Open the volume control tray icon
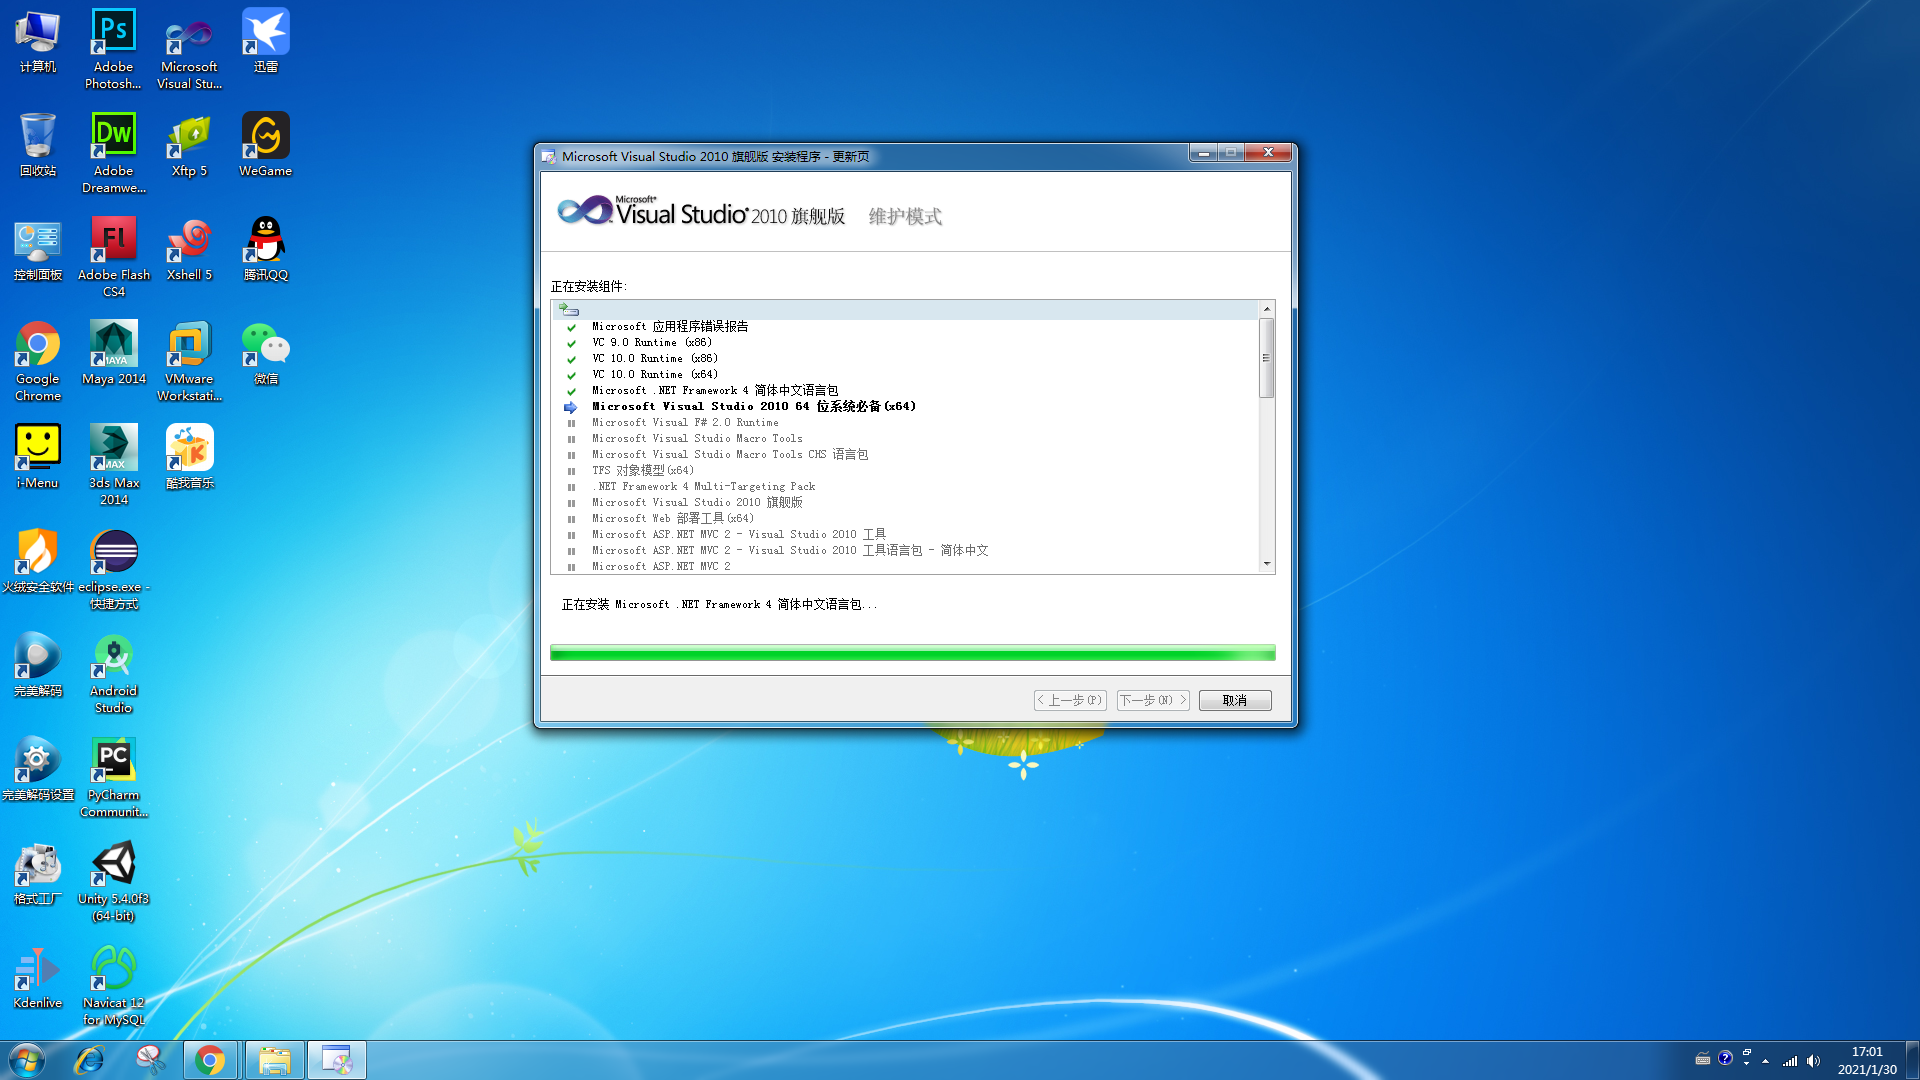This screenshot has height=1080, width=1920. (x=1813, y=1061)
